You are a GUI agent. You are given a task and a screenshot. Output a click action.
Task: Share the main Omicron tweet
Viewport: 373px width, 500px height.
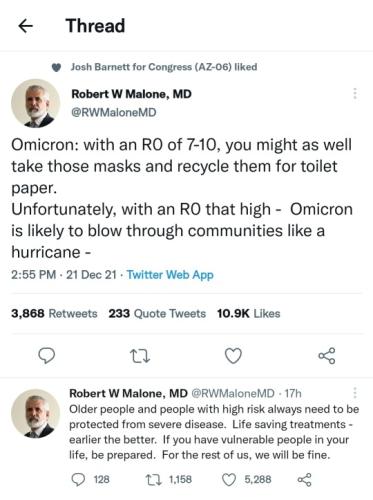point(327,356)
